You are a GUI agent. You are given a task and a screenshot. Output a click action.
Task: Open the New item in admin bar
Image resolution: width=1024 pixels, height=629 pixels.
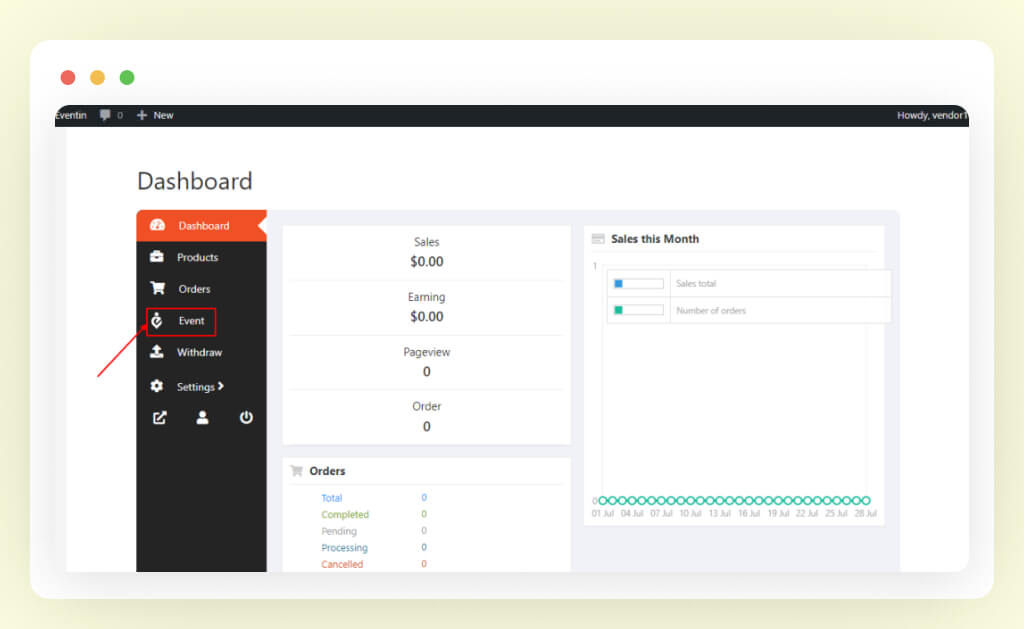163,115
